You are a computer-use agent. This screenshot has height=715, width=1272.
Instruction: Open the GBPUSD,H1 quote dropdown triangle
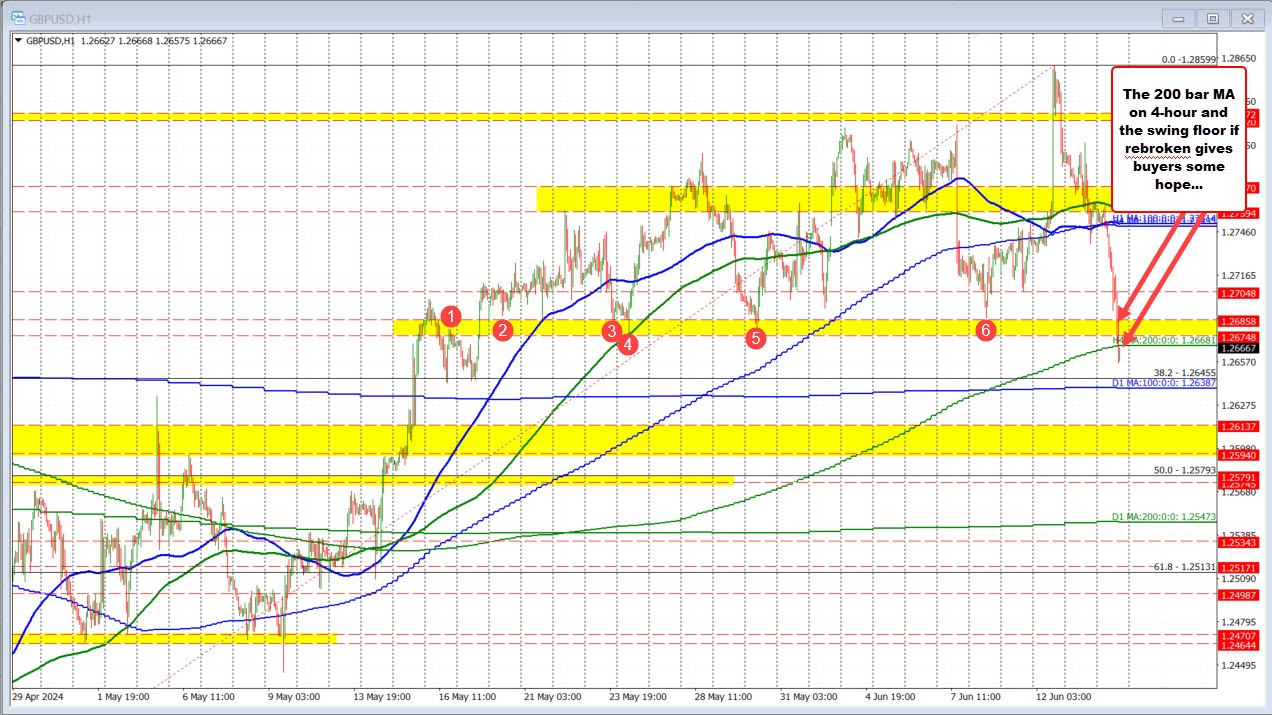20,41
